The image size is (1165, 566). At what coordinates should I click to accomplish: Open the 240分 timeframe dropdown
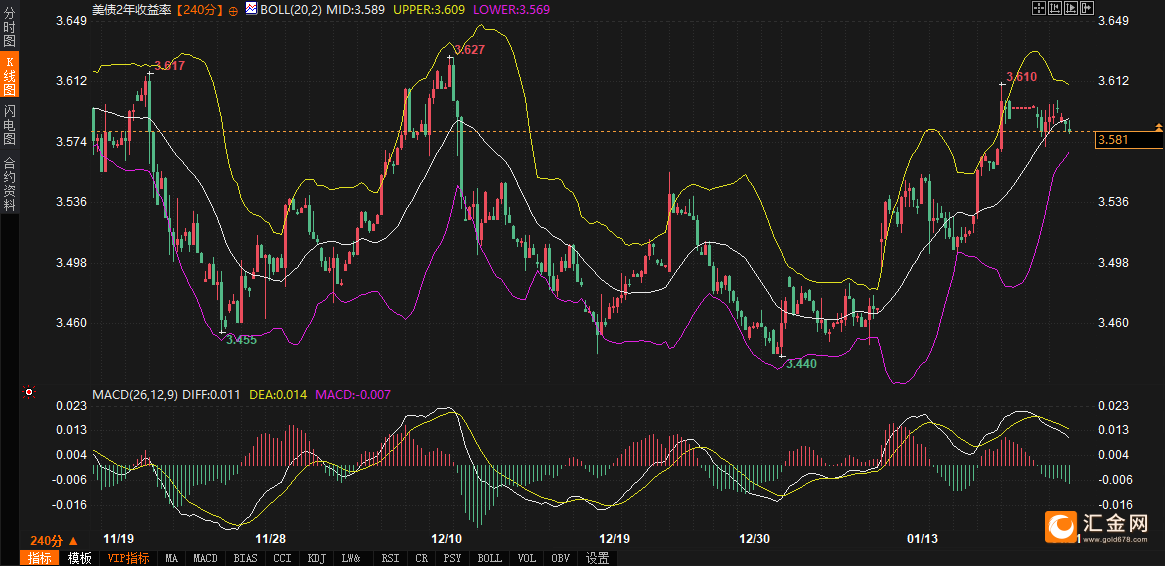(x=53, y=539)
